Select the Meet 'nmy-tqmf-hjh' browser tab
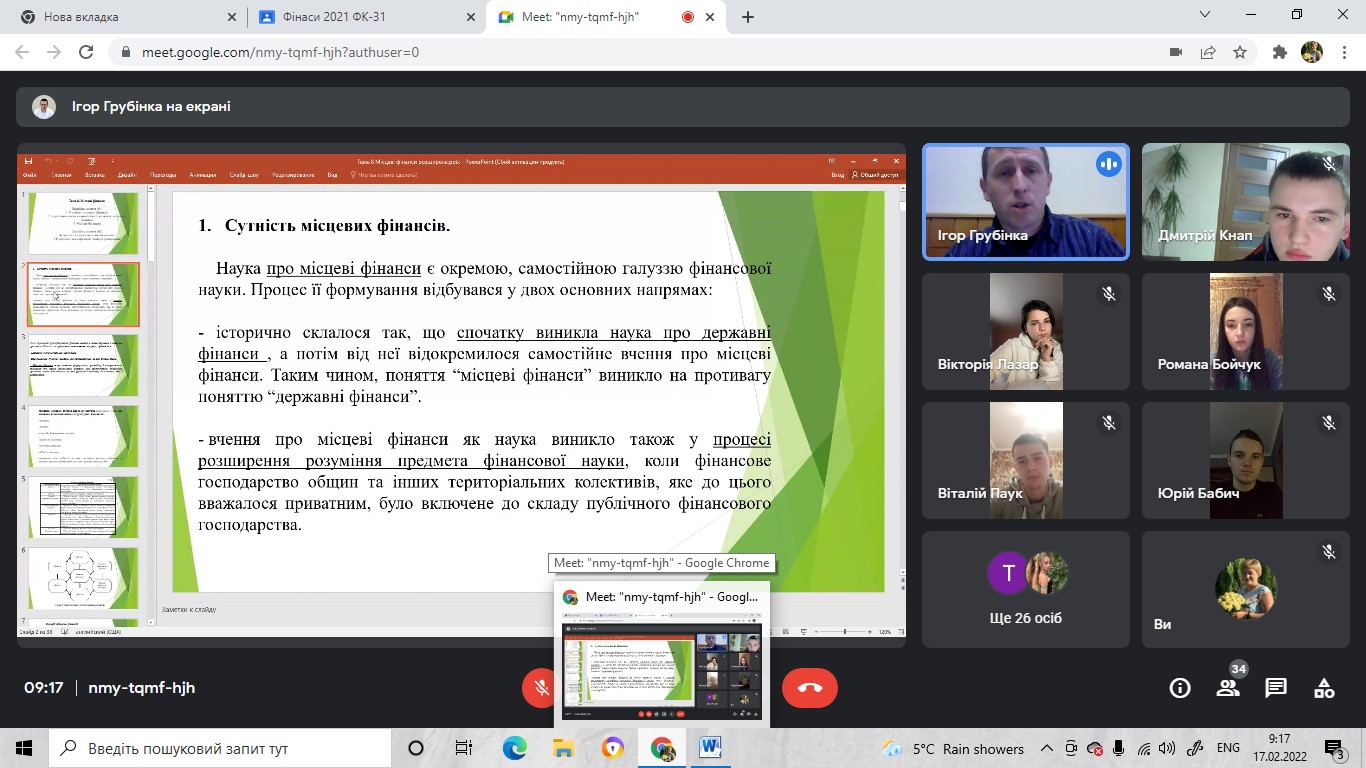1366x768 pixels. coord(607,17)
